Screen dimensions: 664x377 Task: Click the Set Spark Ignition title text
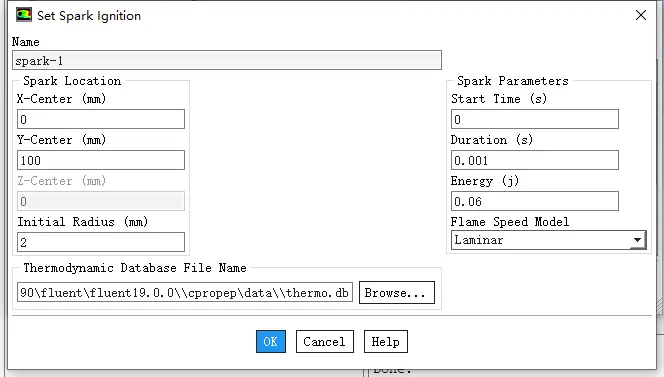tap(89, 16)
